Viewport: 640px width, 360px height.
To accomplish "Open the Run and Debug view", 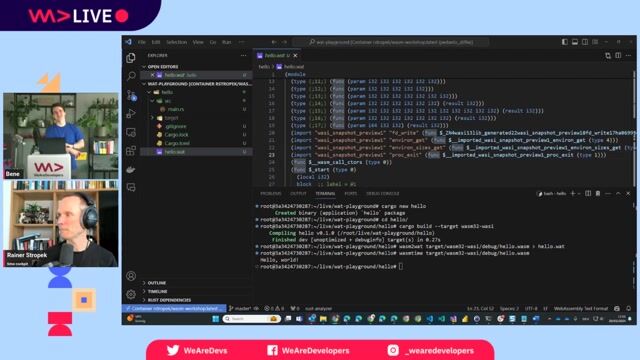I will tap(131, 113).
